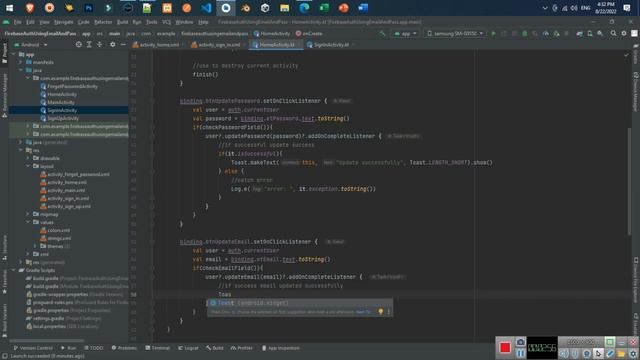Collapse the app module node
The height and width of the screenshot is (360, 640).
[13, 54]
